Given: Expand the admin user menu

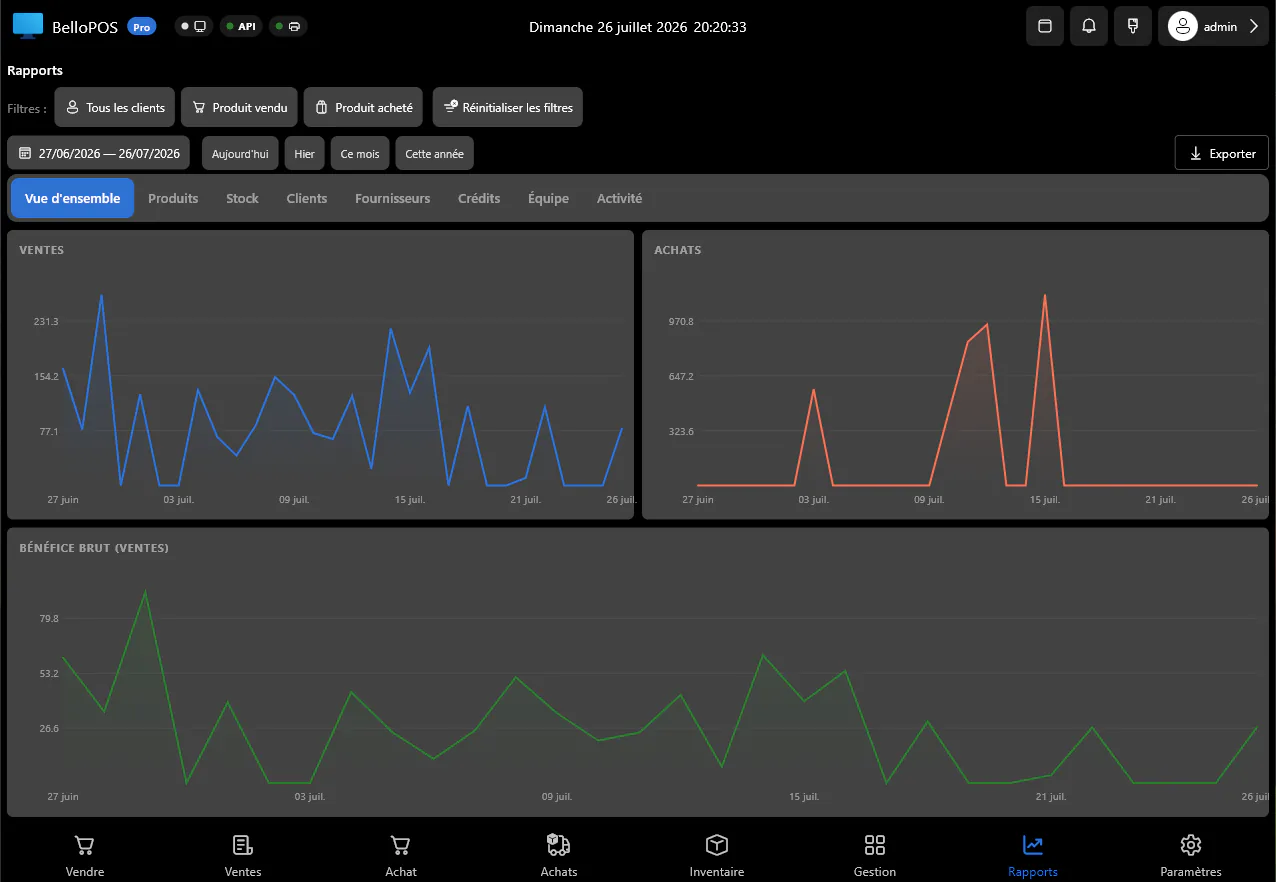Looking at the screenshot, I should click(1213, 26).
